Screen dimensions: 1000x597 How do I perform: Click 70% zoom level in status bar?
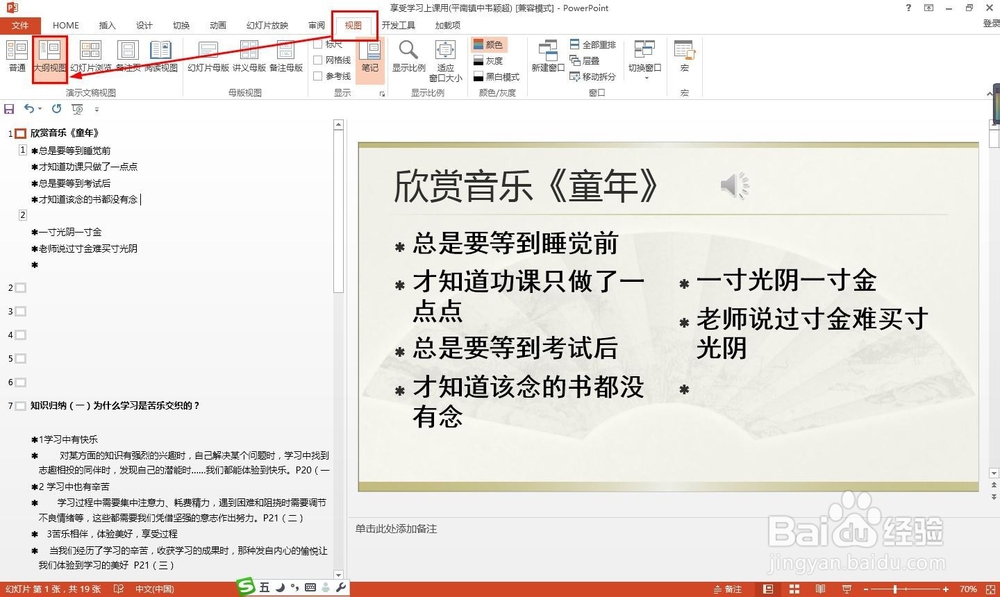click(x=968, y=589)
